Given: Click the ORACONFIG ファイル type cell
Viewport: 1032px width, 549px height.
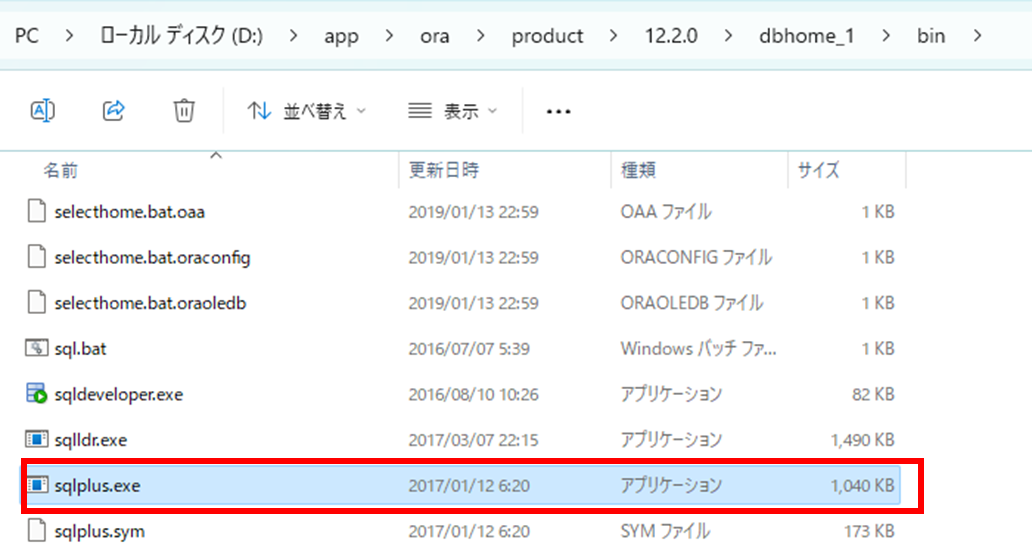Looking at the screenshot, I should pyautogui.click(x=696, y=257).
